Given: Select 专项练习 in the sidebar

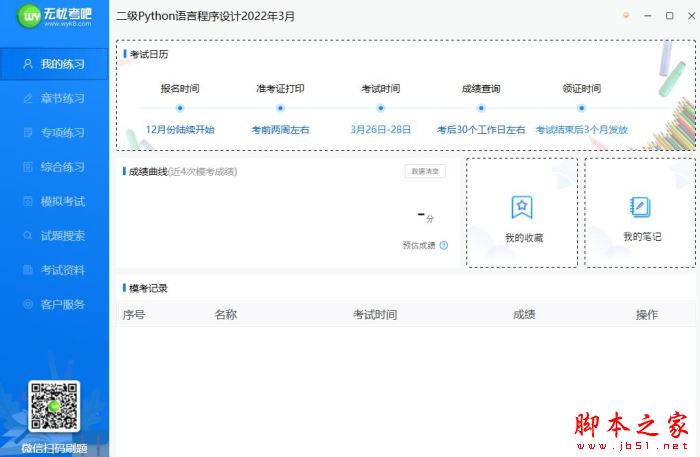Looking at the screenshot, I should point(54,133).
